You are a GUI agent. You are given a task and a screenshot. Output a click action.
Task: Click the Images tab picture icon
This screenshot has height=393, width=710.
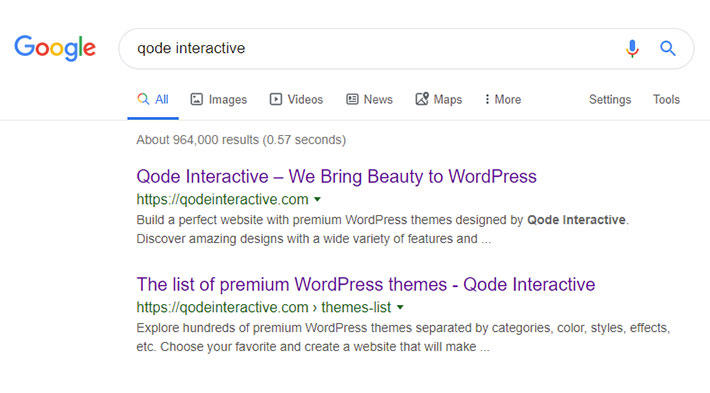tap(197, 99)
